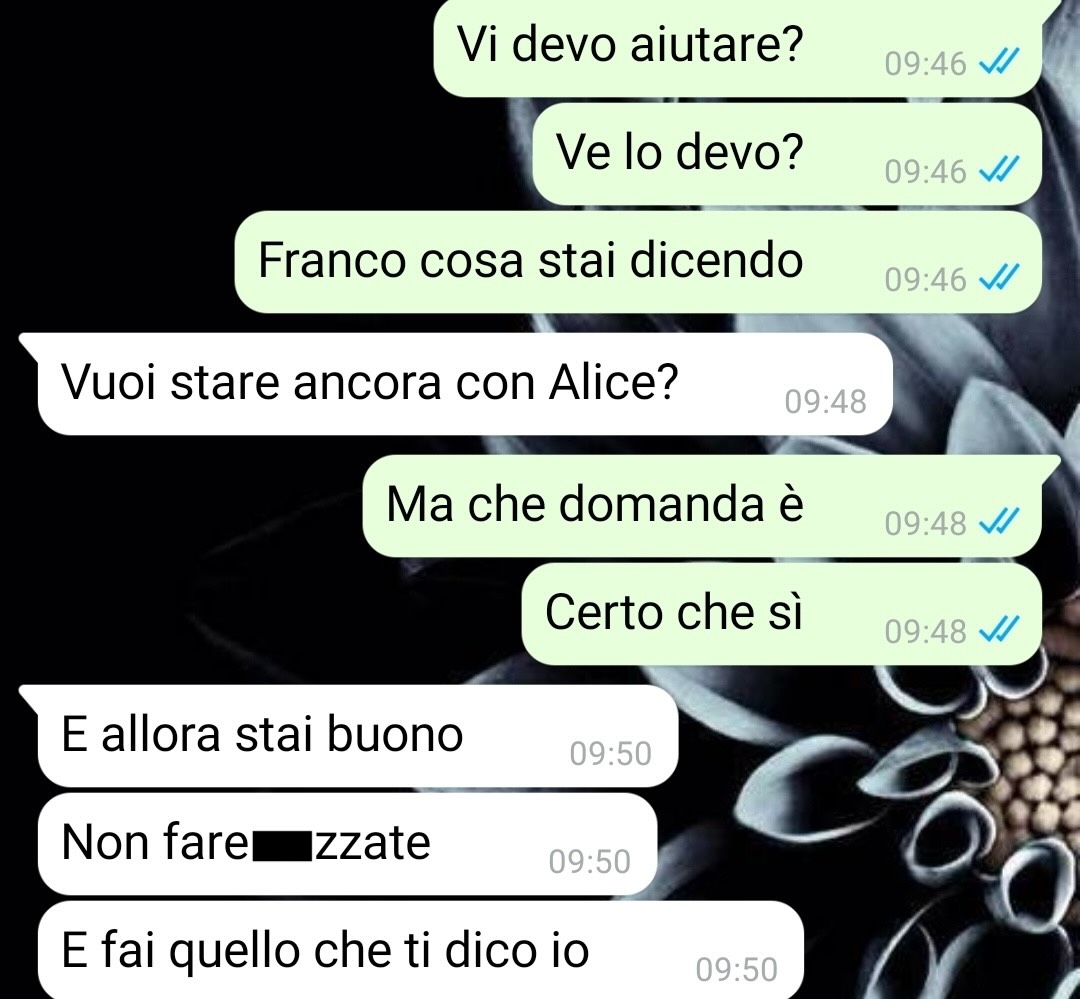Image resolution: width=1080 pixels, height=999 pixels.
Task: Tap the 09:46 timestamp on 'Vi devo aiutare?'
Action: point(926,64)
